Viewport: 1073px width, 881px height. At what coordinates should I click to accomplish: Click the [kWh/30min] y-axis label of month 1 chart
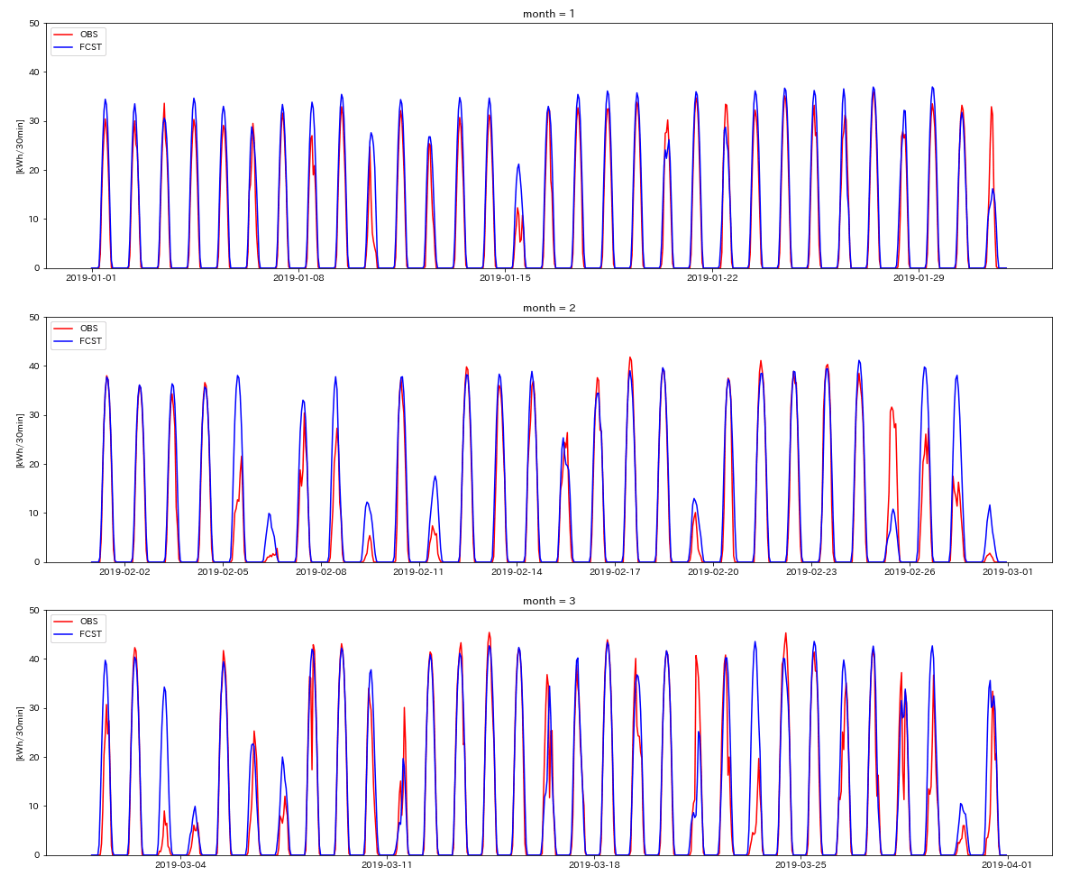[20, 146]
